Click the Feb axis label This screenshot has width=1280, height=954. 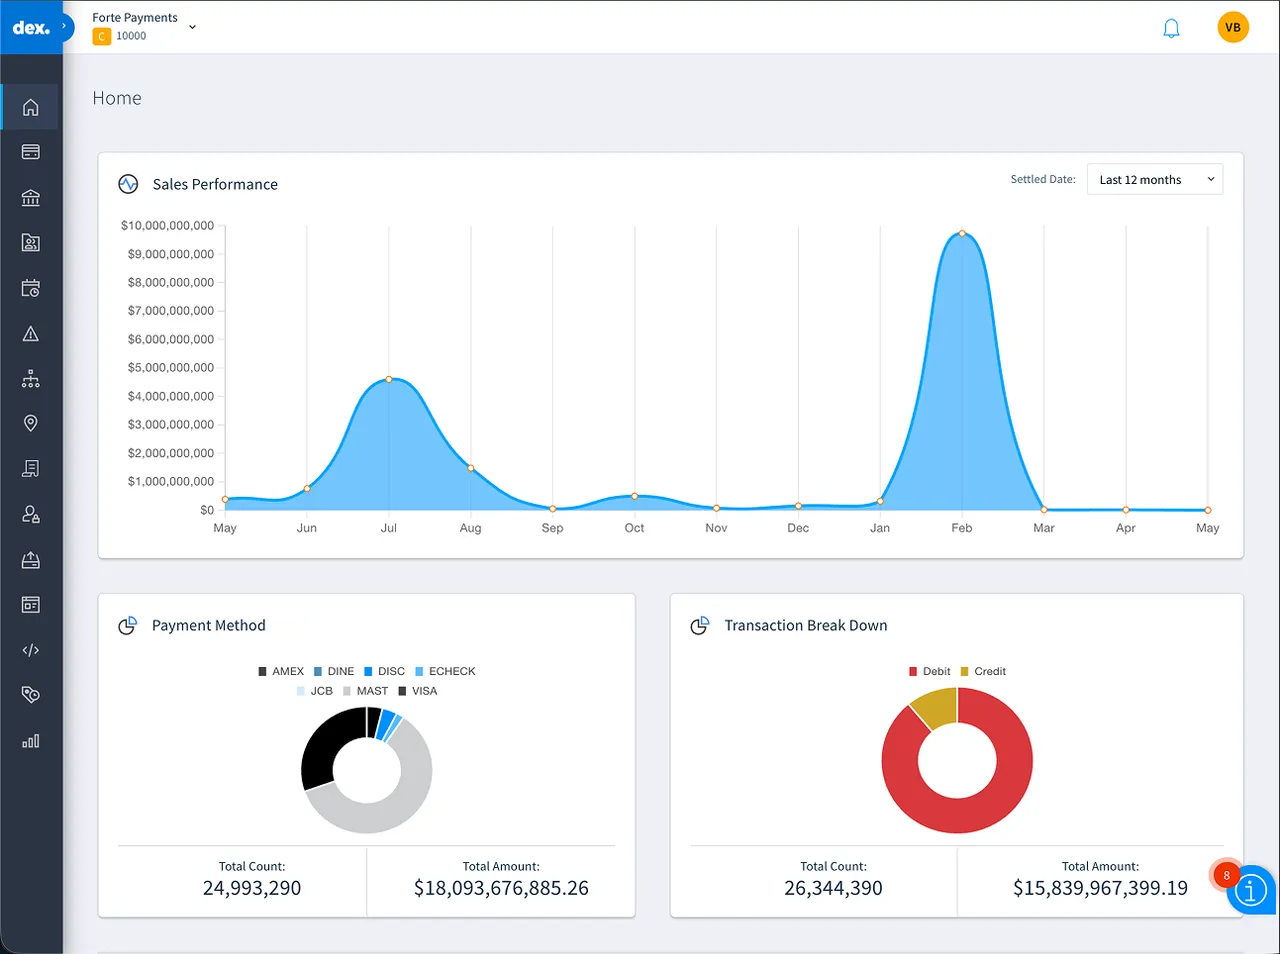tap(962, 528)
